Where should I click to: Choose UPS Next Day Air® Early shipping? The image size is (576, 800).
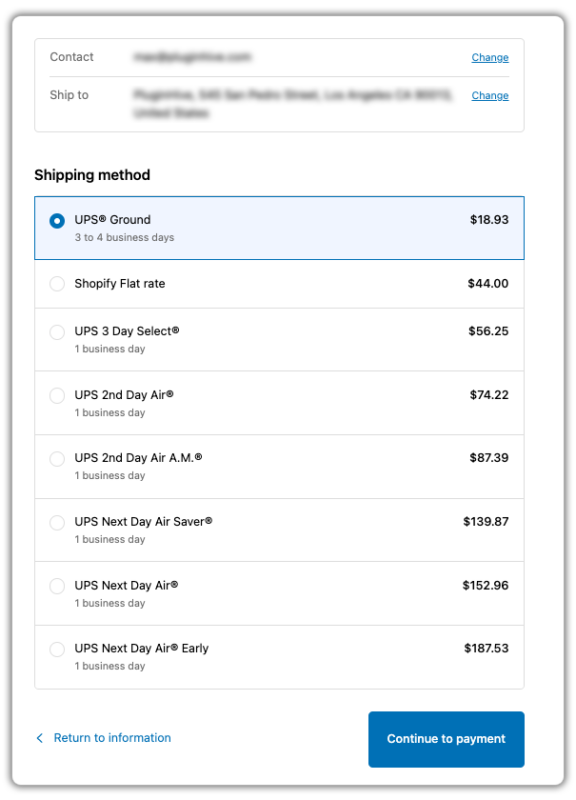click(57, 649)
